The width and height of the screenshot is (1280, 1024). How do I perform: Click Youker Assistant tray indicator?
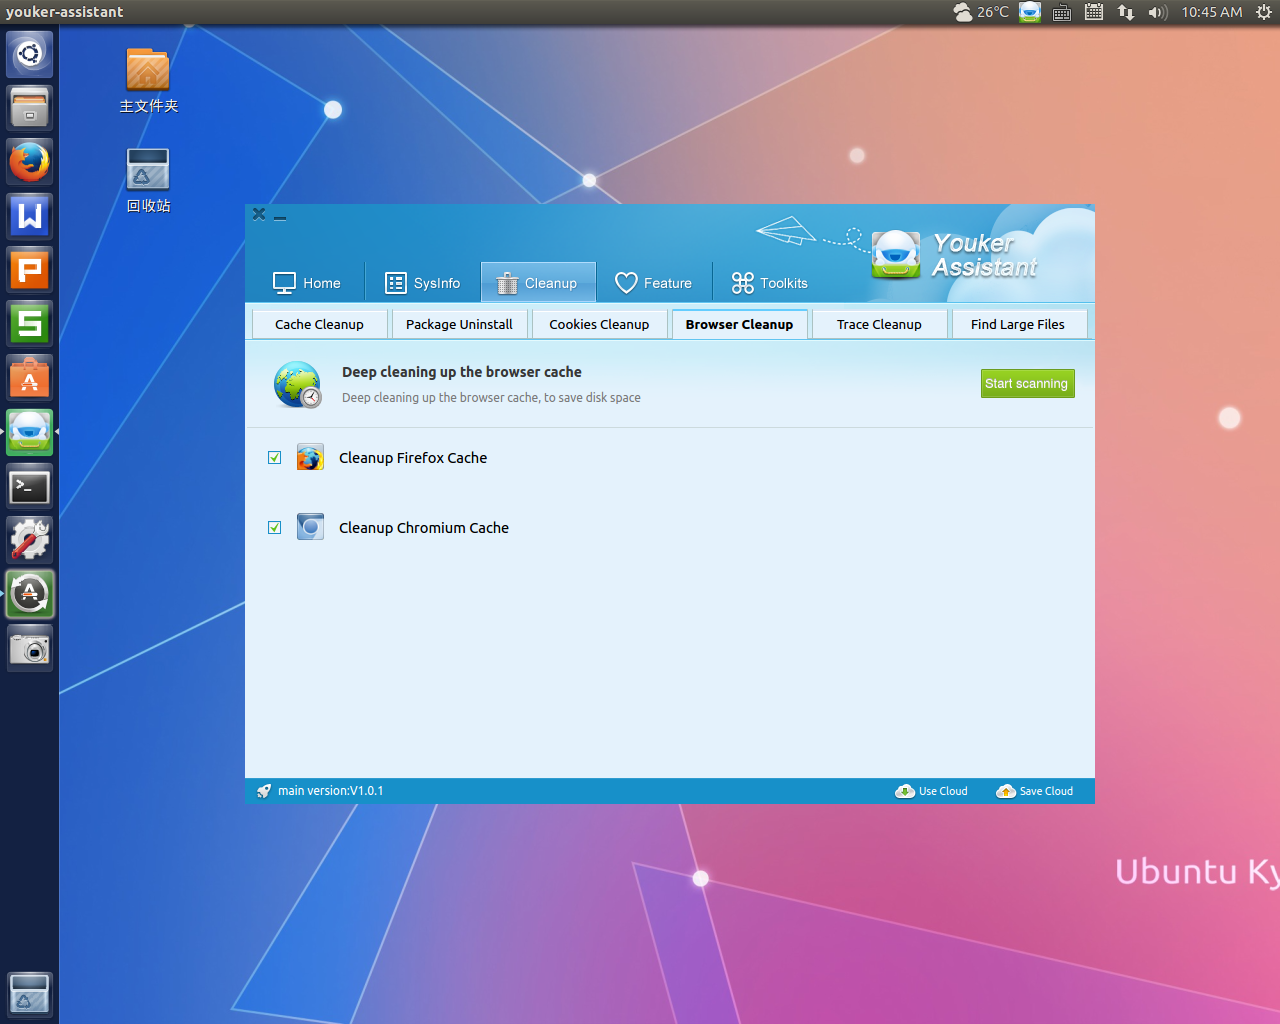pyautogui.click(x=1030, y=12)
